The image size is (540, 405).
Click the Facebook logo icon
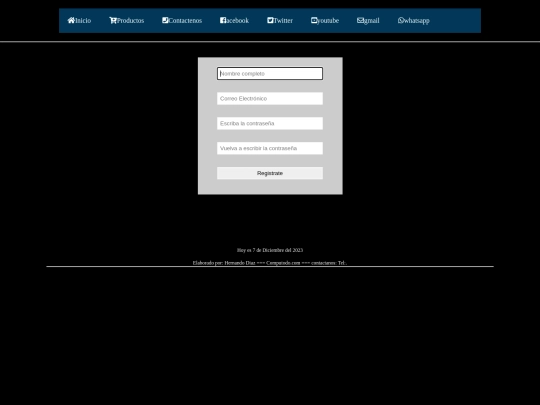(x=223, y=20)
